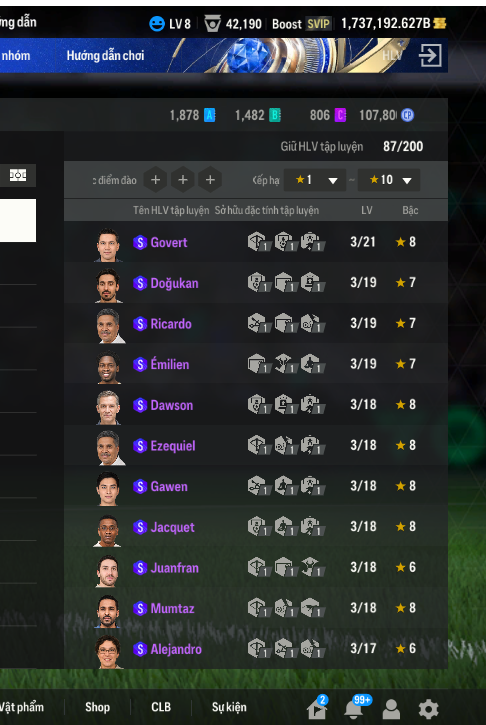Viewport: 486px width, 725px height.
Task: Expand the maximum star 10 dropdown
Action: (x=389, y=180)
